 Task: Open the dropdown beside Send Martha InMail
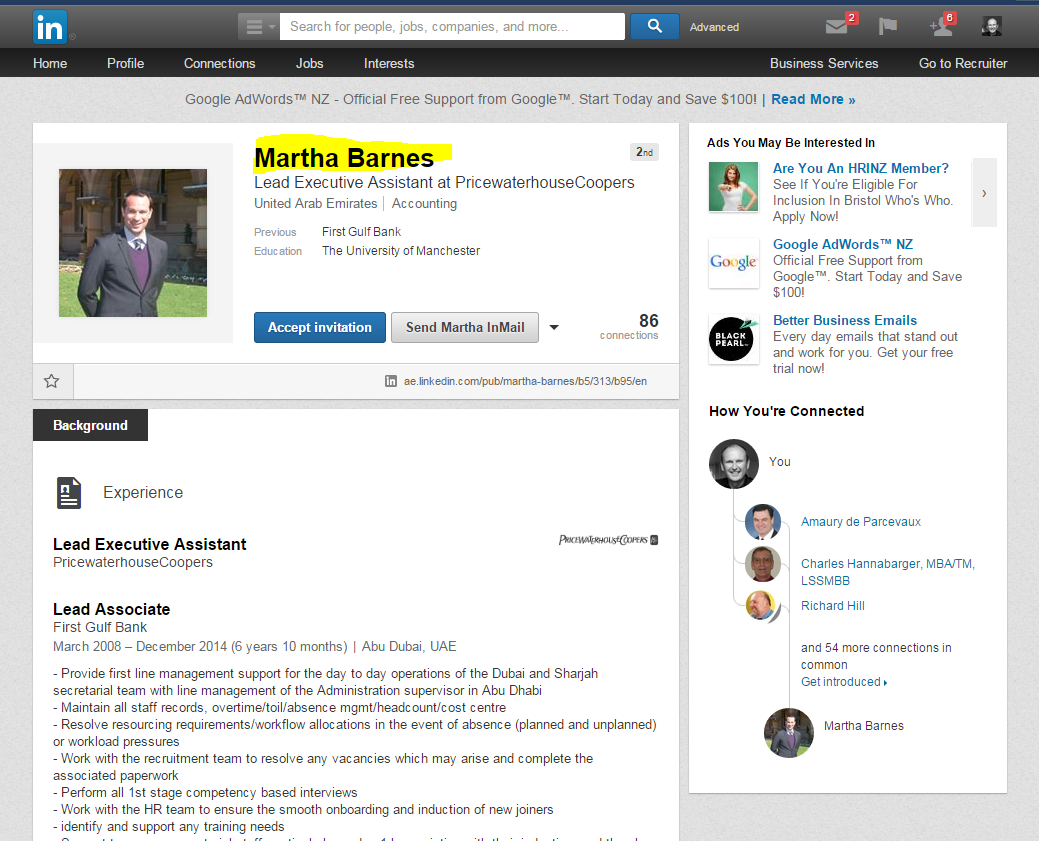(554, 327)
